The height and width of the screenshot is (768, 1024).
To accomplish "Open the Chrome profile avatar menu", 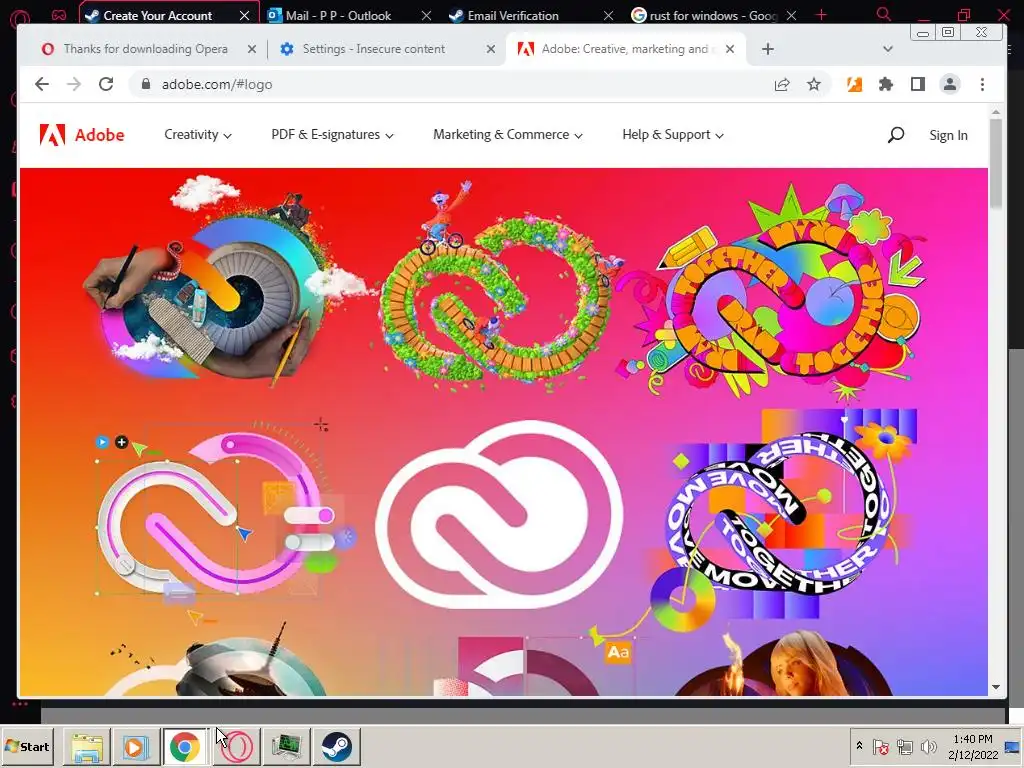I will pos(950,84).
